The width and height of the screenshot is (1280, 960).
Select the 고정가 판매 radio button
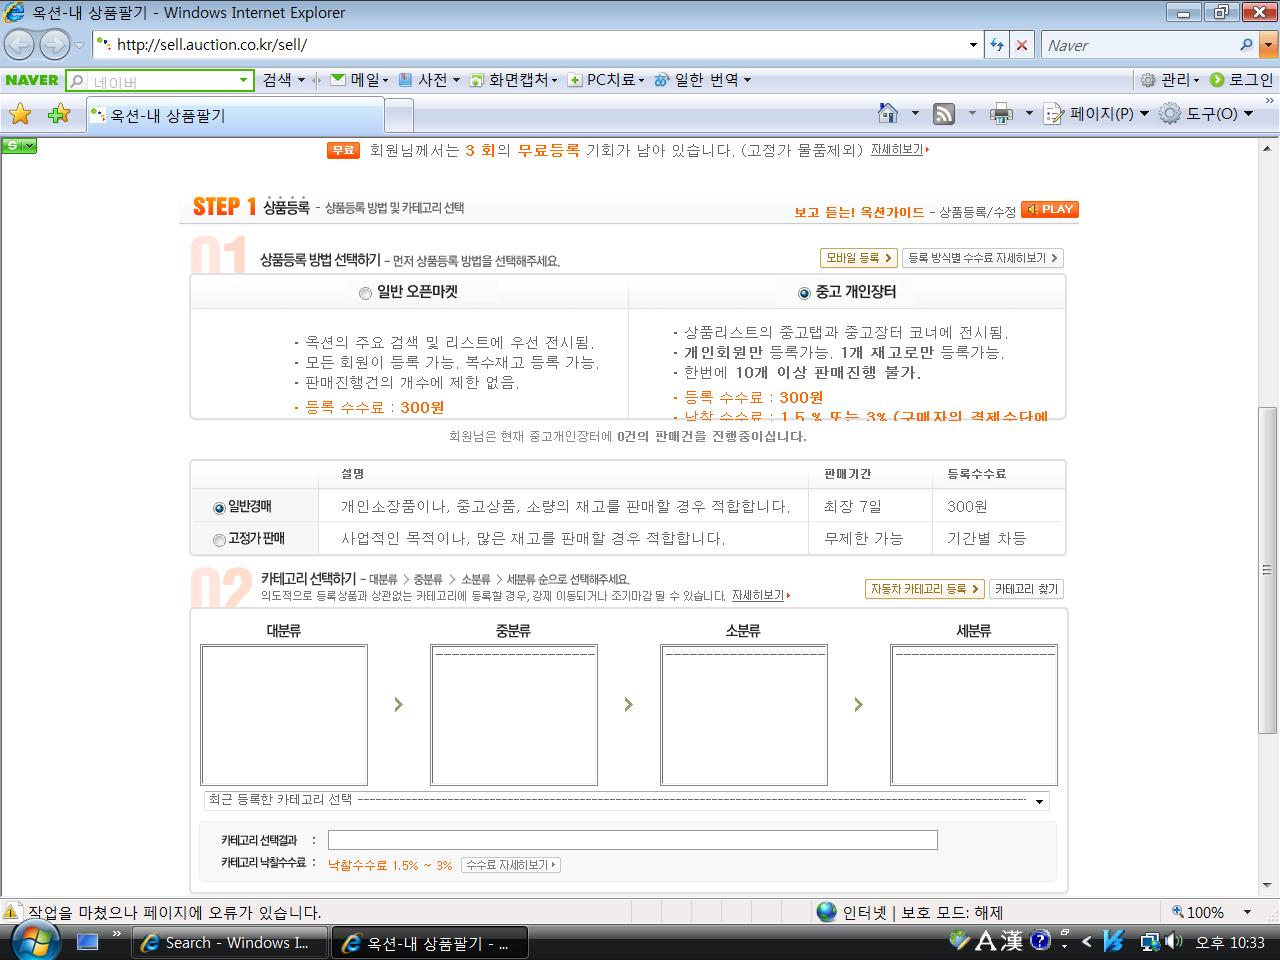pyautogui.click(x=219, y=540)
